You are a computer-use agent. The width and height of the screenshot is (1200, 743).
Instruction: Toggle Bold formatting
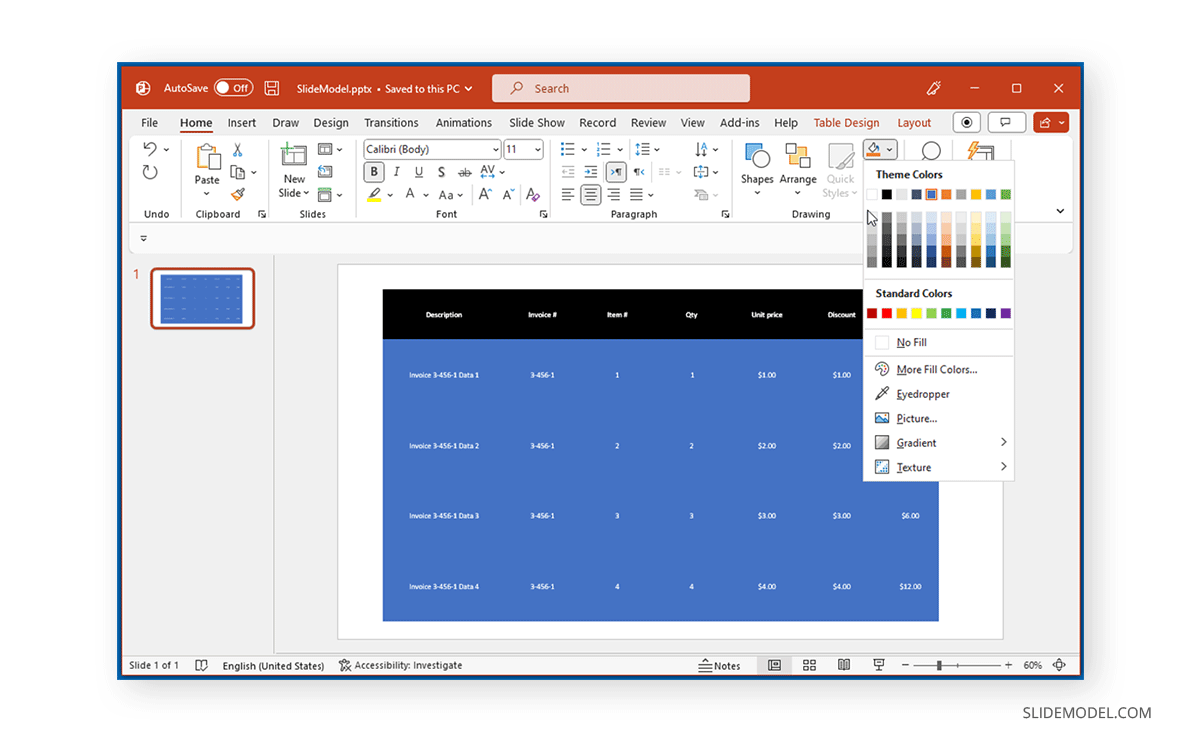374,172
